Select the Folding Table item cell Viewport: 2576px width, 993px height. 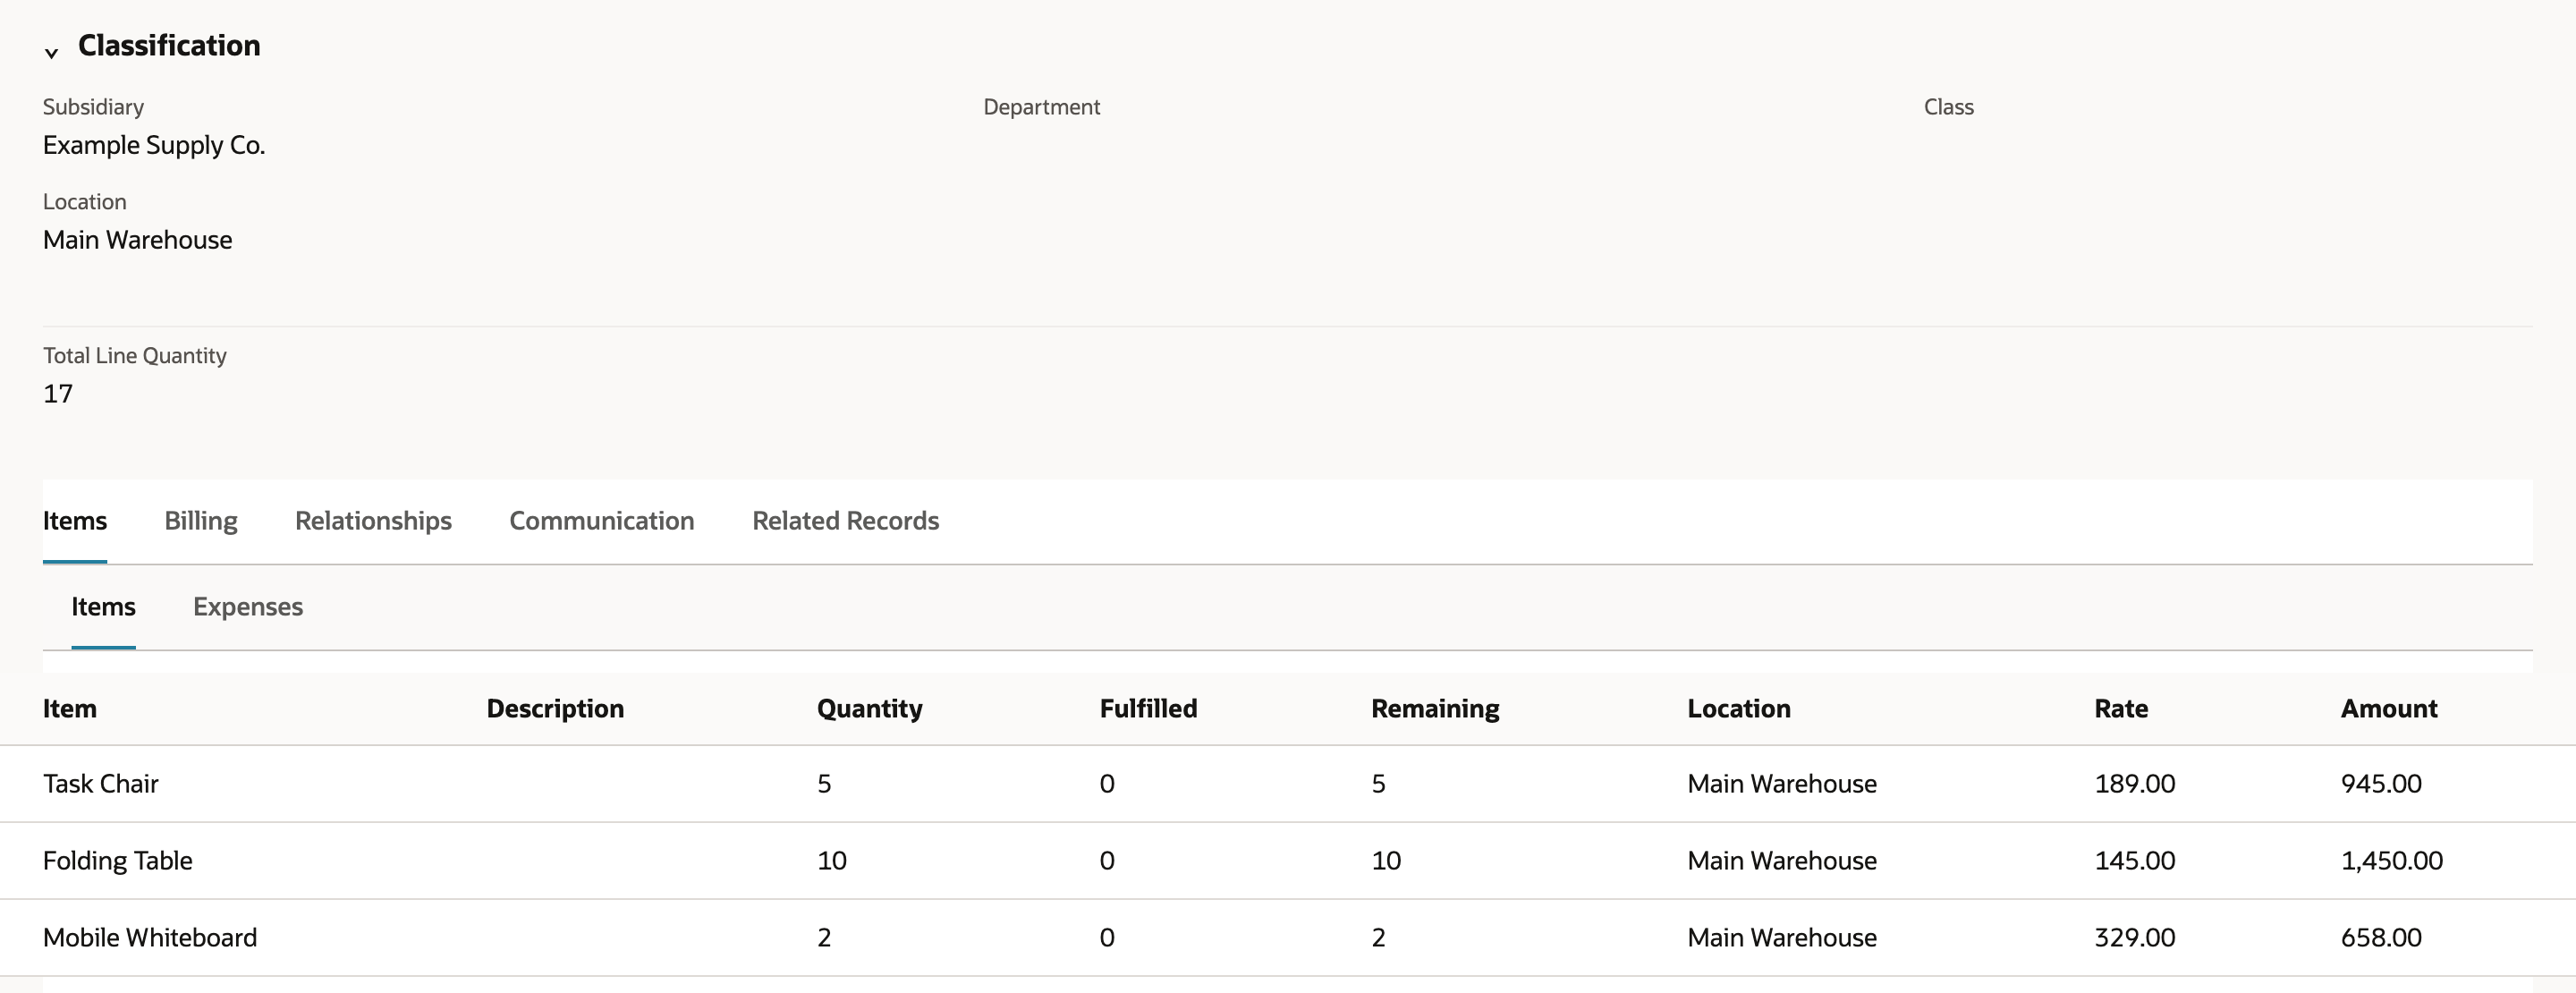[118, 861]
